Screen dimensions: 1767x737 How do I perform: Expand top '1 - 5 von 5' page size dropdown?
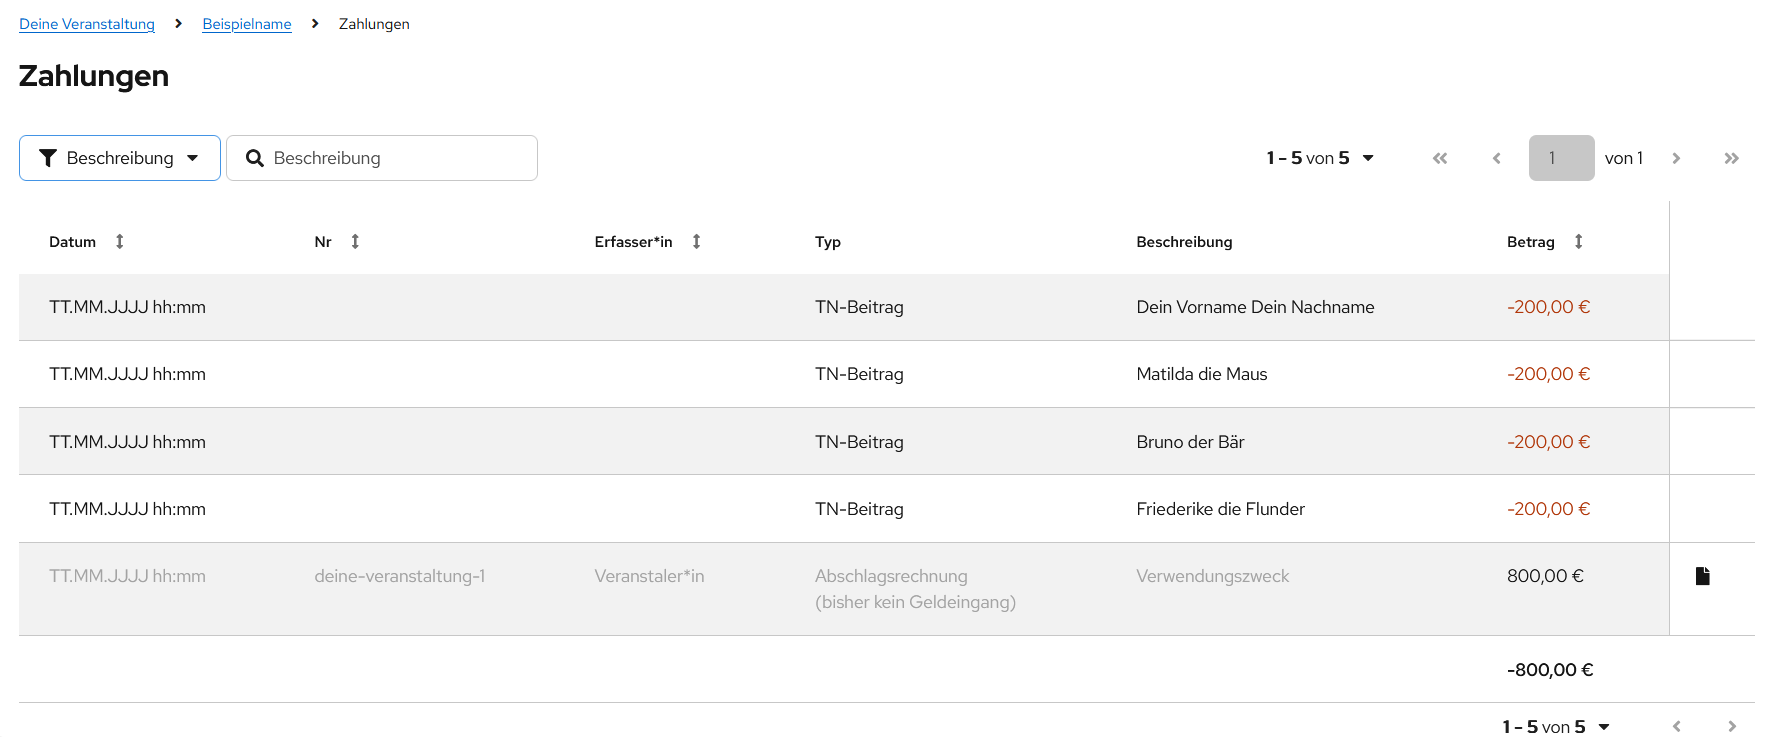[1320, 158]
